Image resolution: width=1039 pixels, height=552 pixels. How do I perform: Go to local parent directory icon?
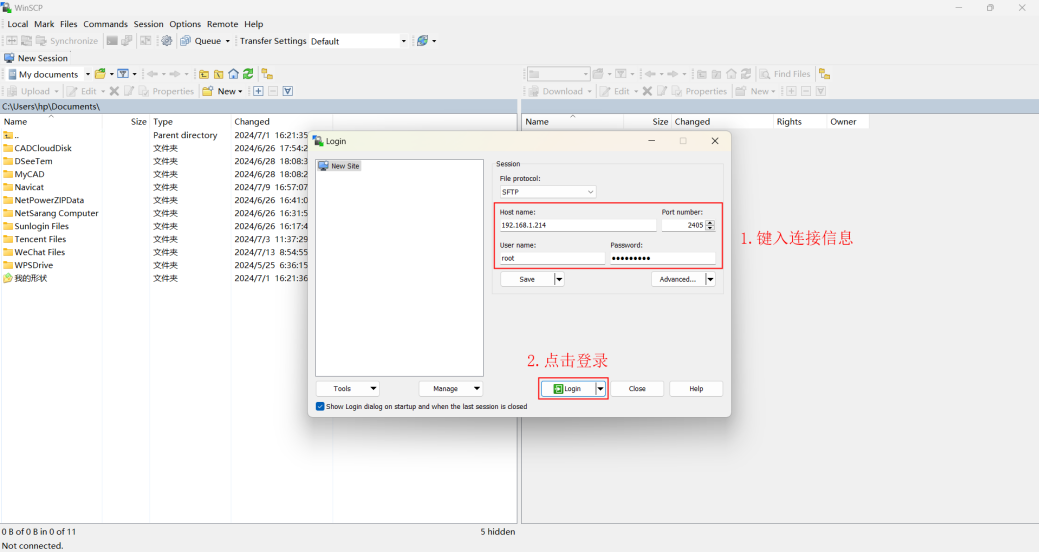pos(204,74)
